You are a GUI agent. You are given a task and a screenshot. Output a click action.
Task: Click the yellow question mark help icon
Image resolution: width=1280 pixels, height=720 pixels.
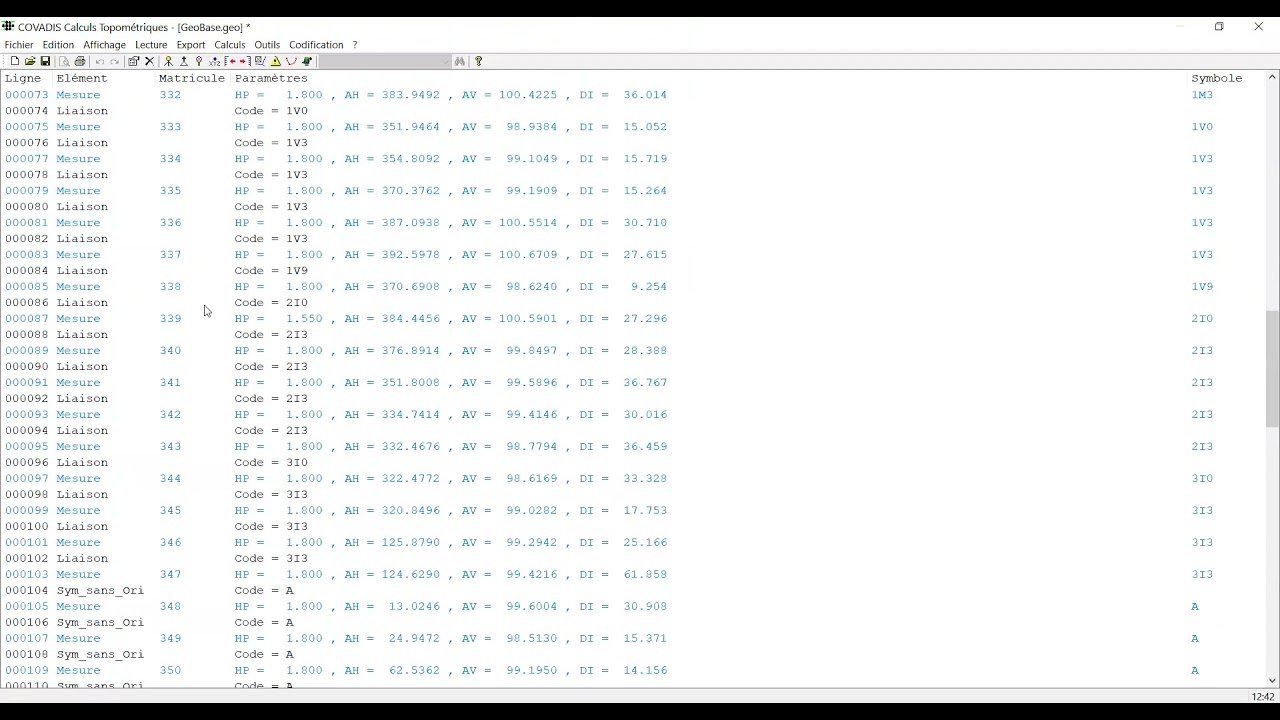coord(479,61)
